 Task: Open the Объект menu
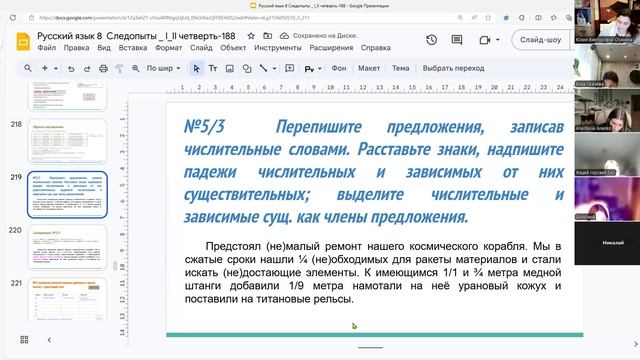233,48
